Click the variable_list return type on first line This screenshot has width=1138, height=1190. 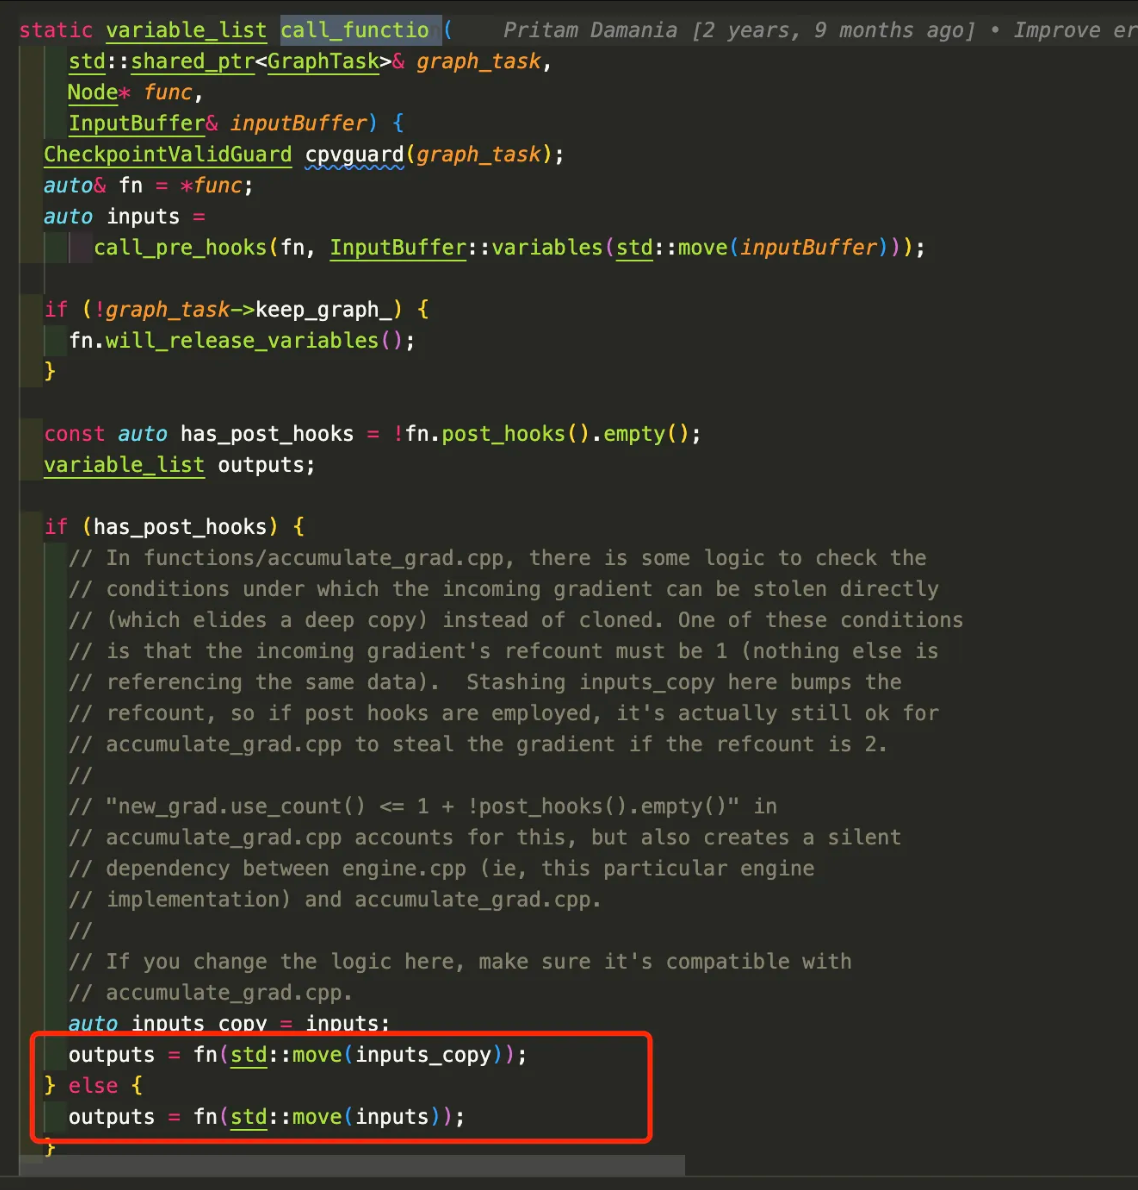(x=186, y=30)
